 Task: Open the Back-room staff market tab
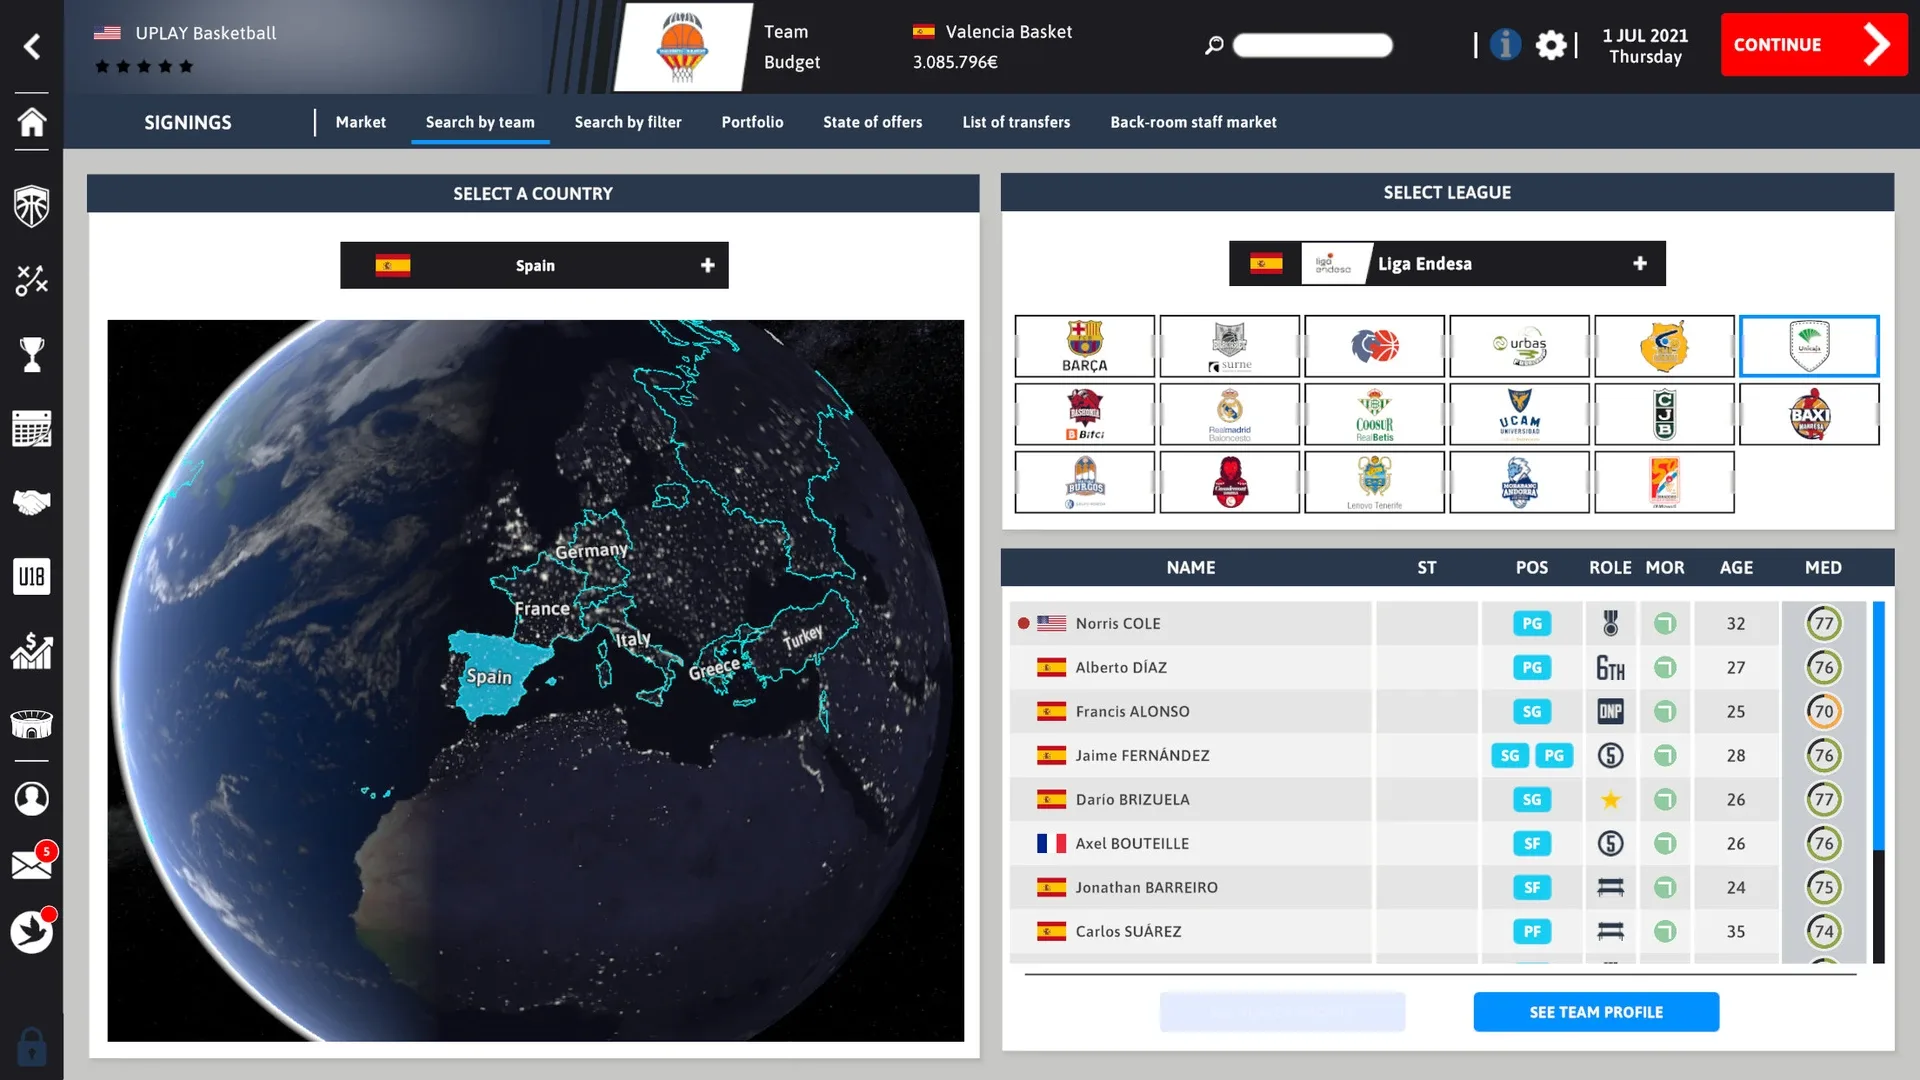coord(1192,122)
